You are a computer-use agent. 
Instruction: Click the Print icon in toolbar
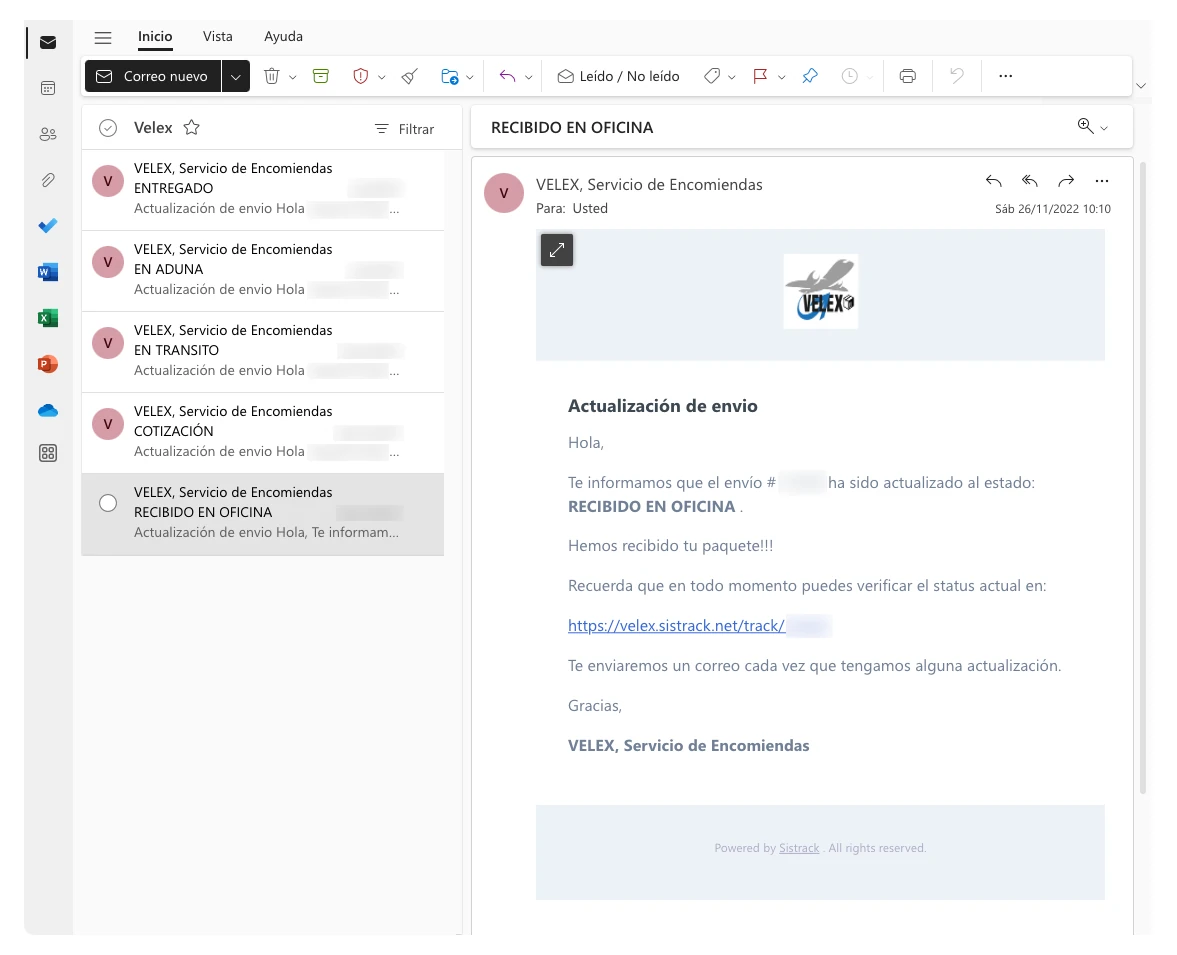(x=907, y=76)
